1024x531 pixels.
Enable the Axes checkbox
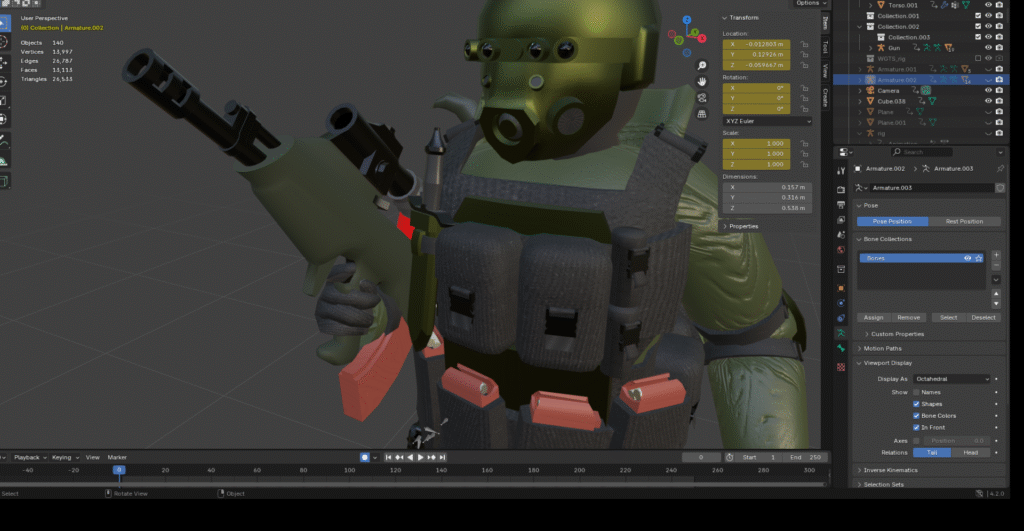click(916, 441)
